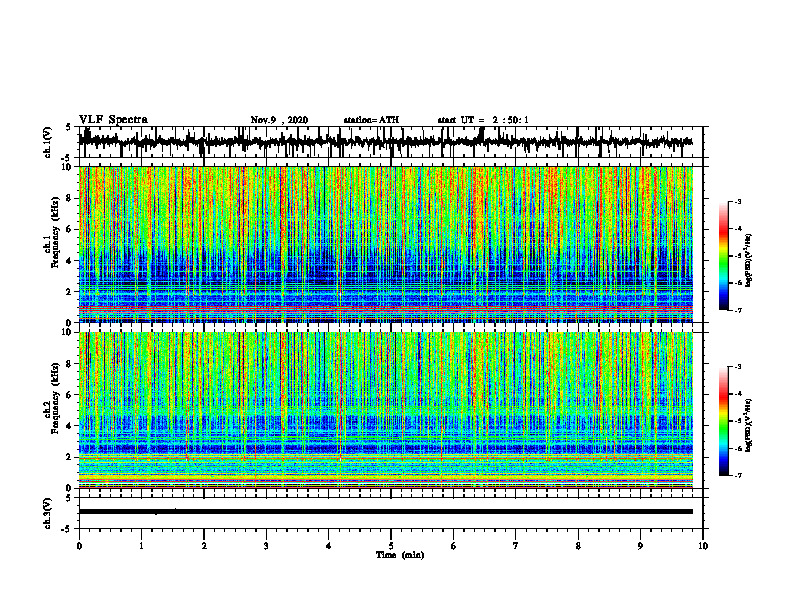Click the "-3" label on ch.1 colorbar

pos(738,202)
